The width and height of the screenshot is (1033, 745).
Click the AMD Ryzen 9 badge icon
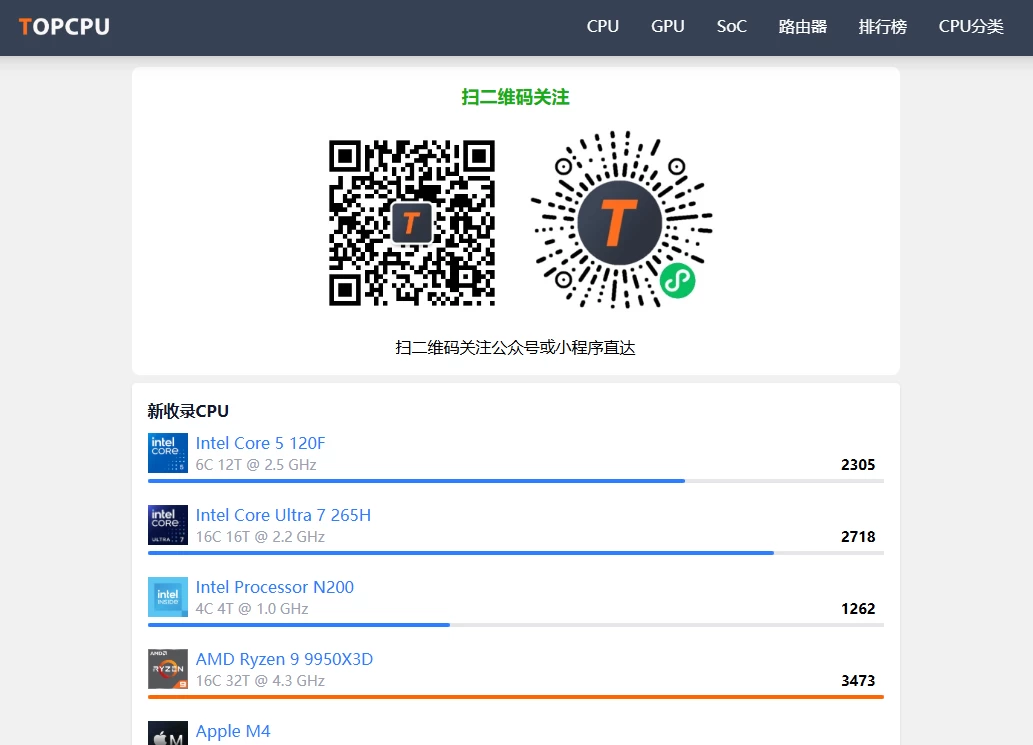167,669
